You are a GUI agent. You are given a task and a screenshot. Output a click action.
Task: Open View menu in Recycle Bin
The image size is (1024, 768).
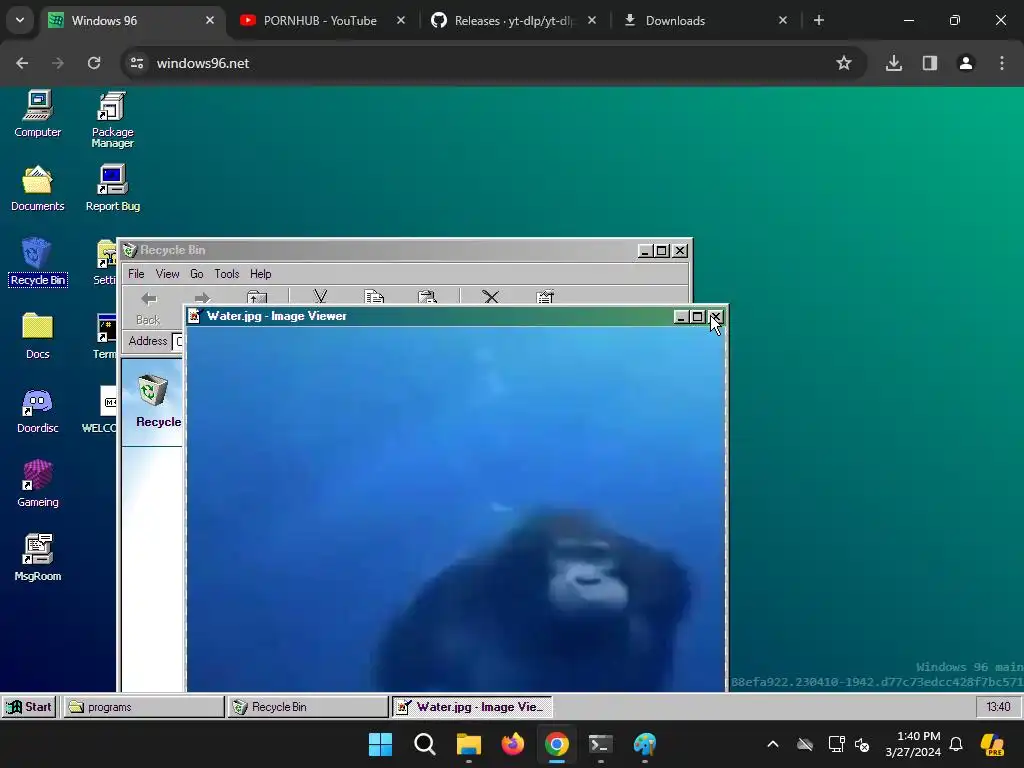(x=167, y=274)
